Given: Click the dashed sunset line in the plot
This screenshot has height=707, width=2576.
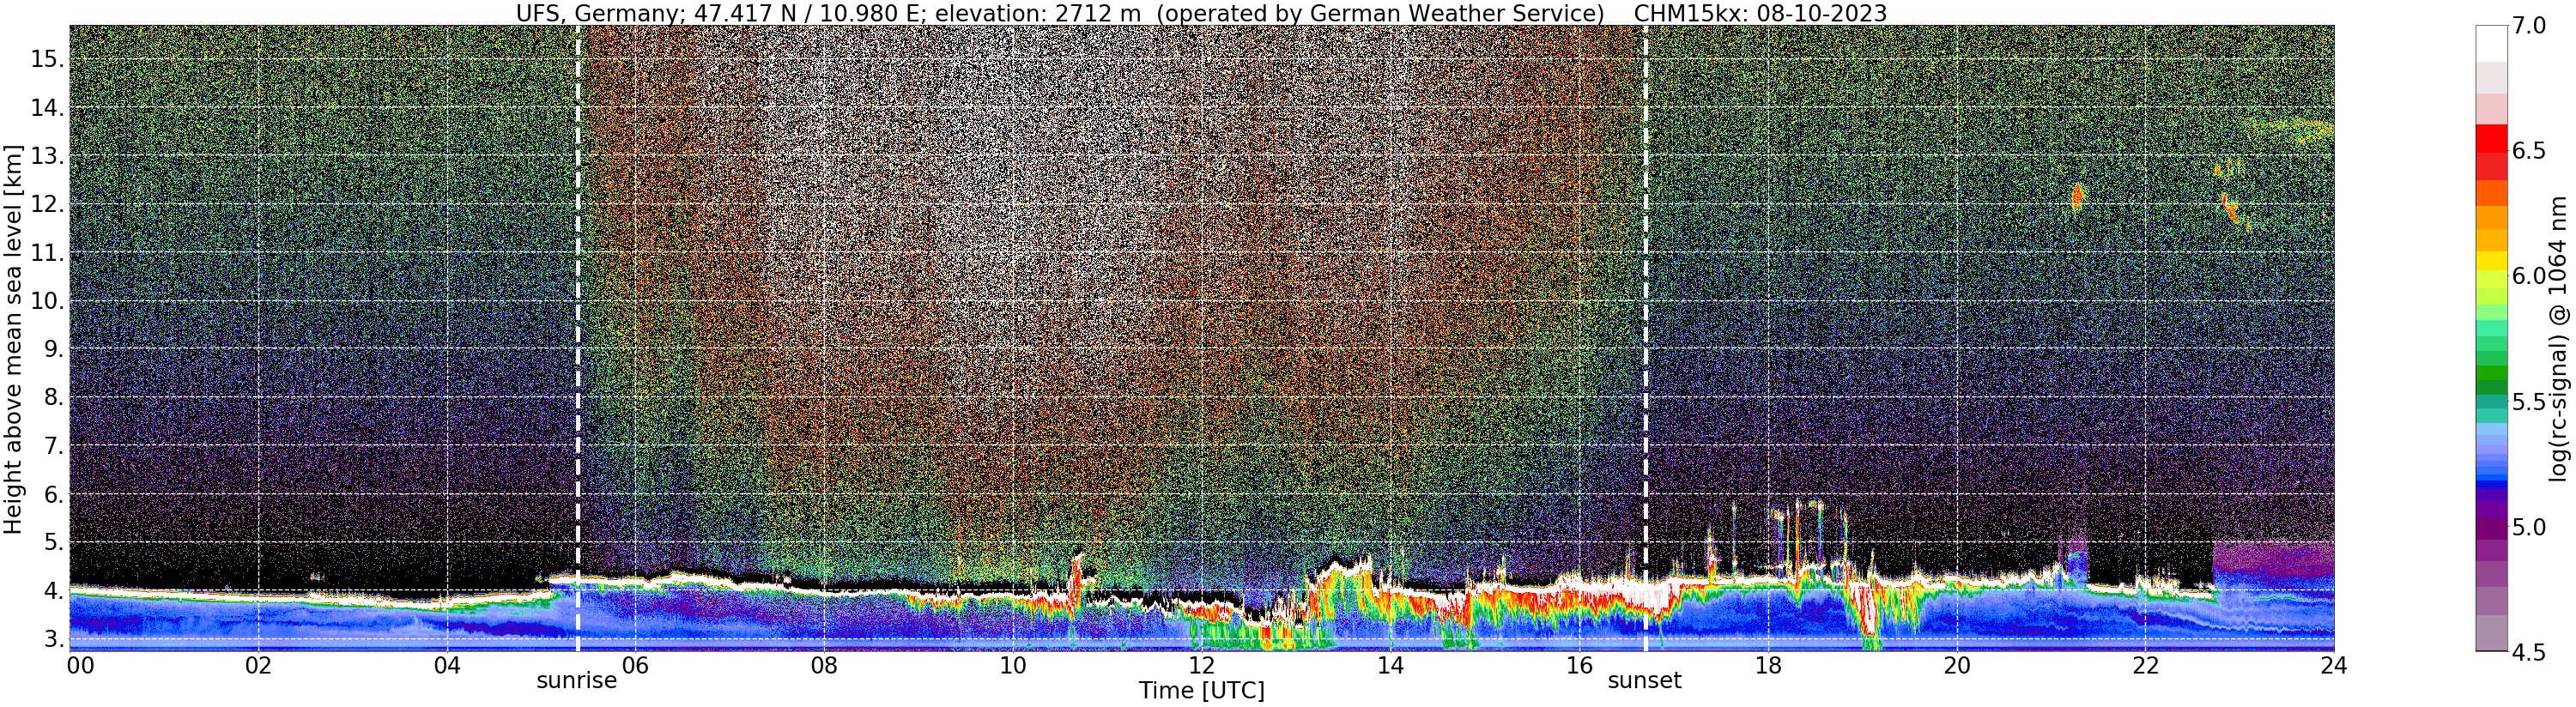Looking at the screenshot, I should (x=1646, y=338).
